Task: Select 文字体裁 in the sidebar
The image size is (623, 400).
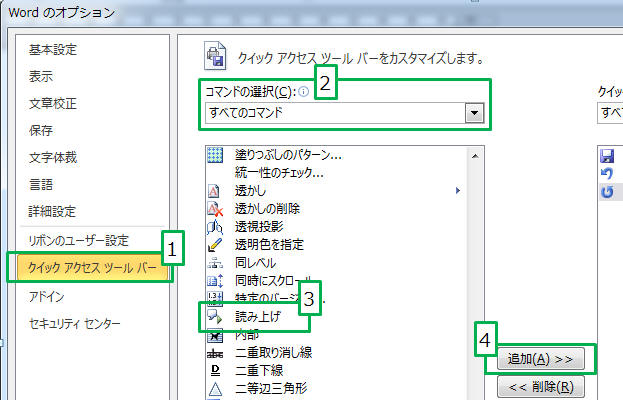Action: 52,157
